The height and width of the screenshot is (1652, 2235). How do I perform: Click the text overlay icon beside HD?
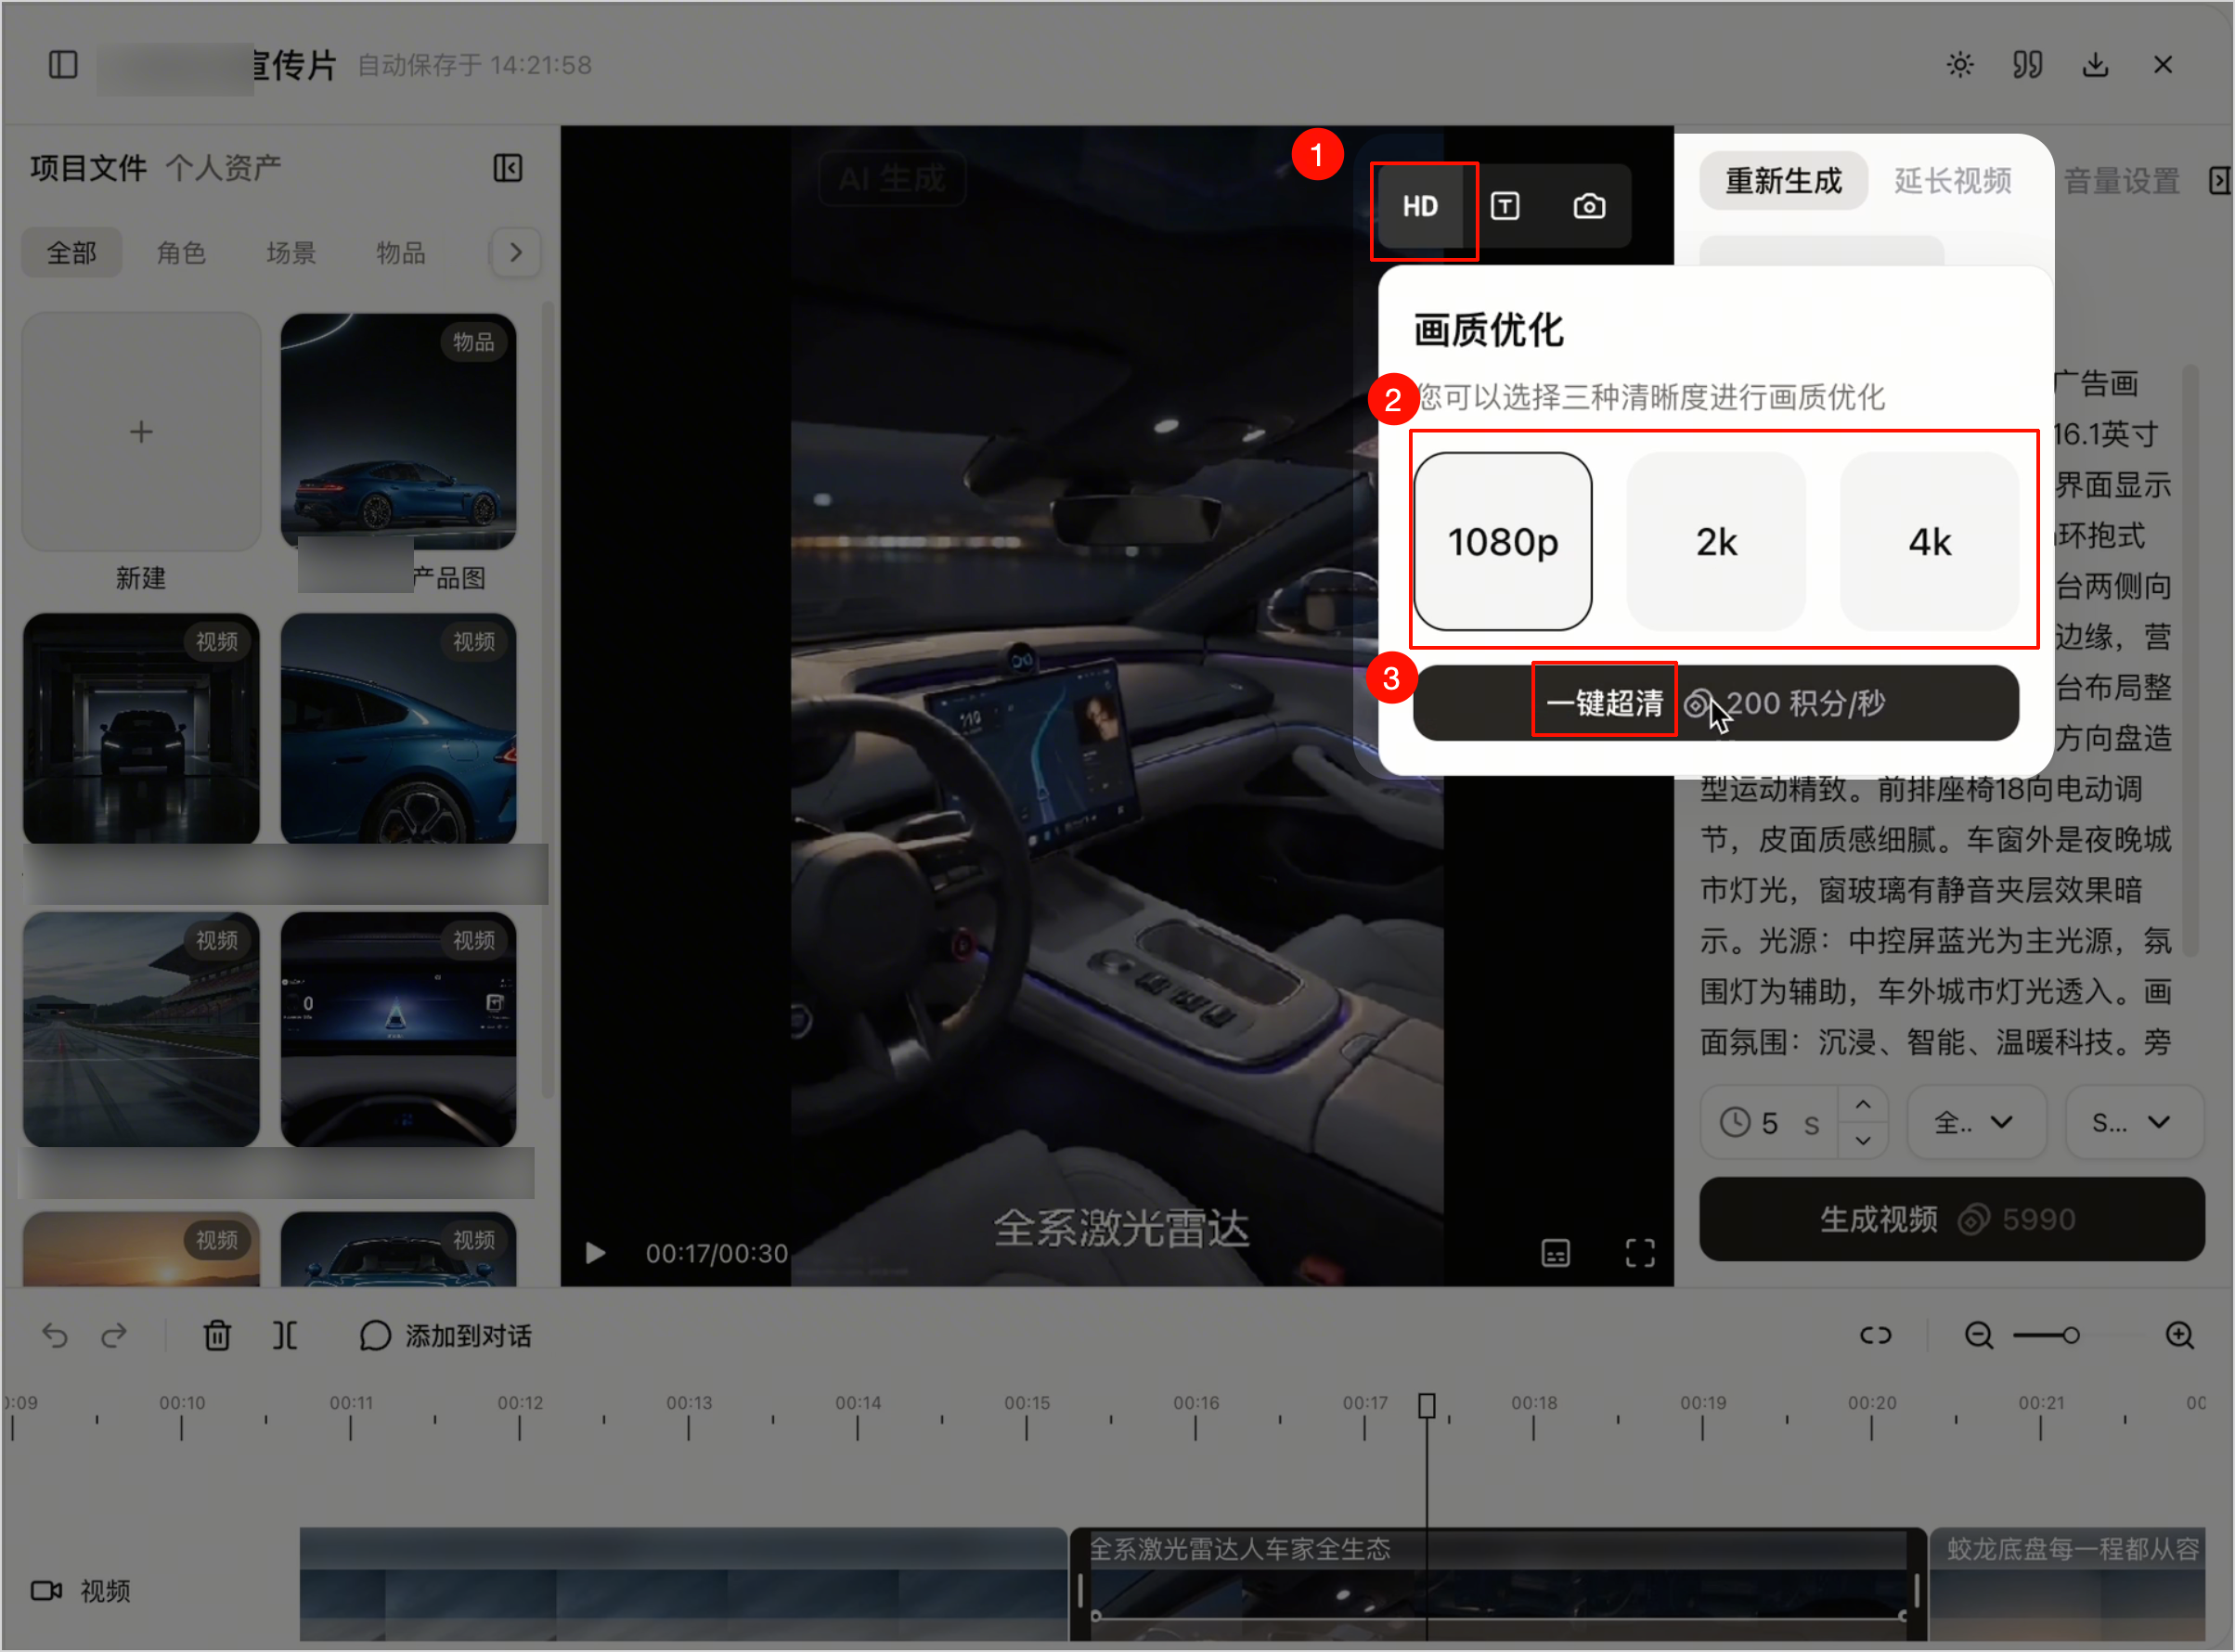tap(1505, 207)
